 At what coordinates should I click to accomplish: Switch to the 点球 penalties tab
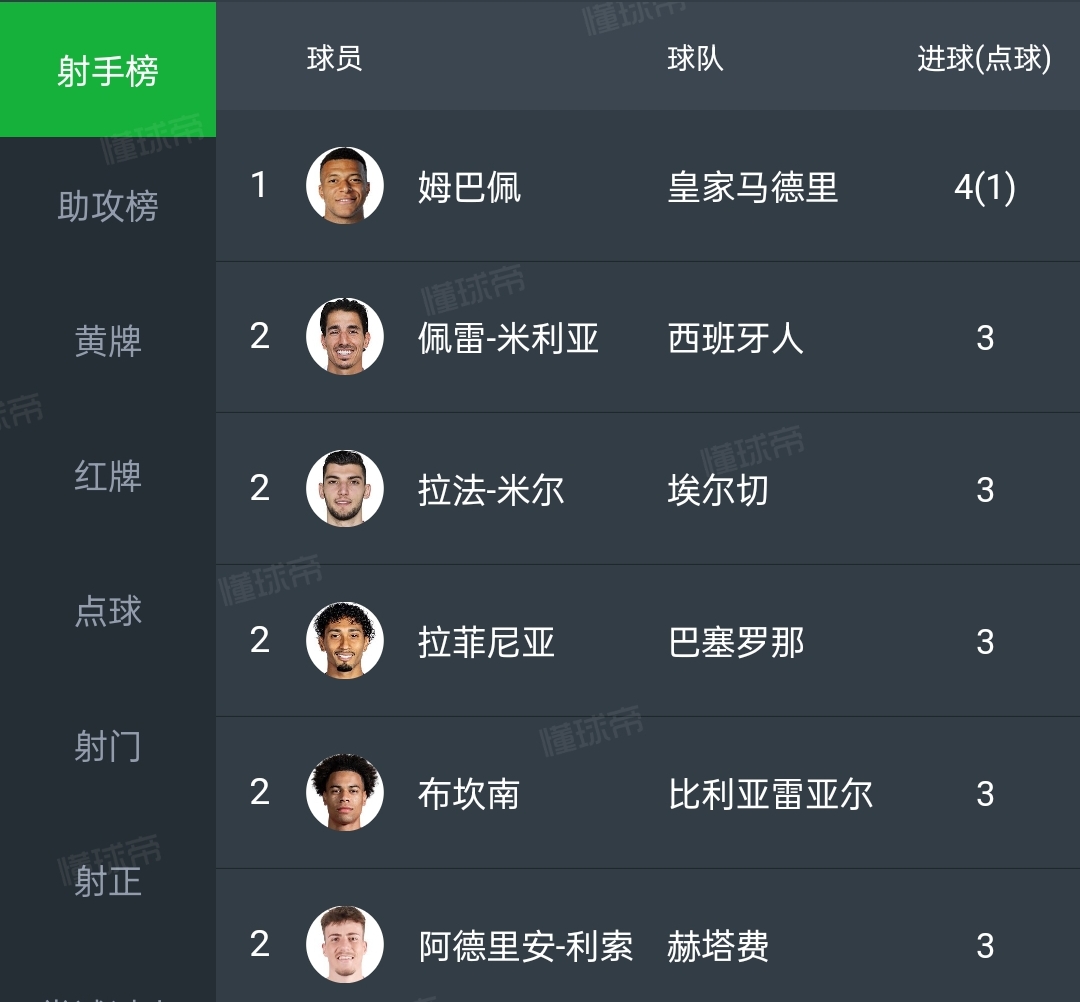pos(108,611)
